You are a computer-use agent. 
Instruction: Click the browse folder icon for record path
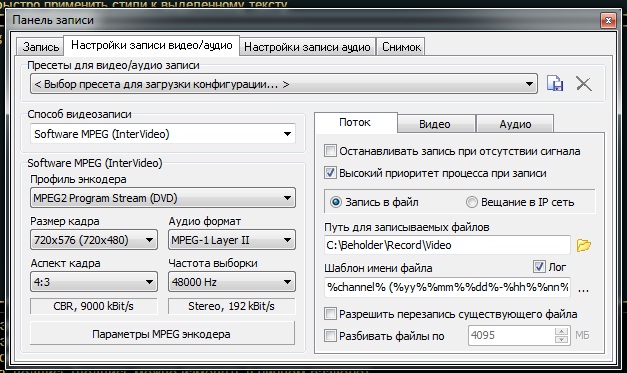[583, 245]
